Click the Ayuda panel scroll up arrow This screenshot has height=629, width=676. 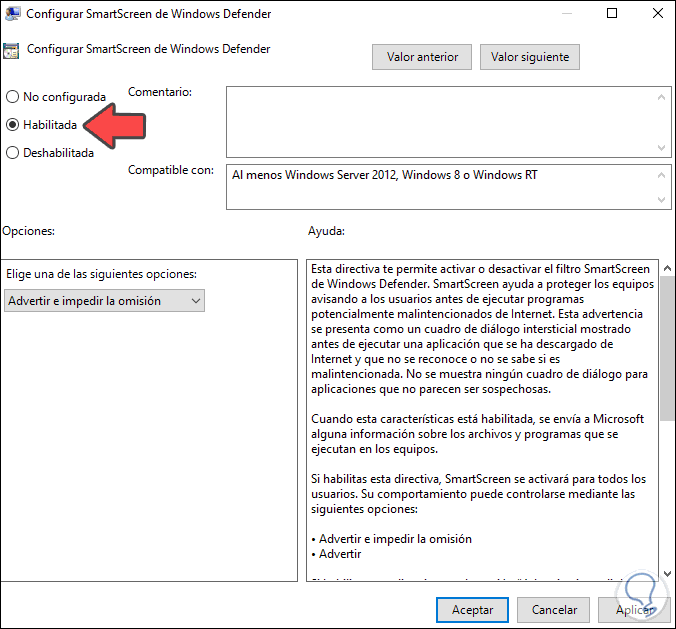(667, 268)
